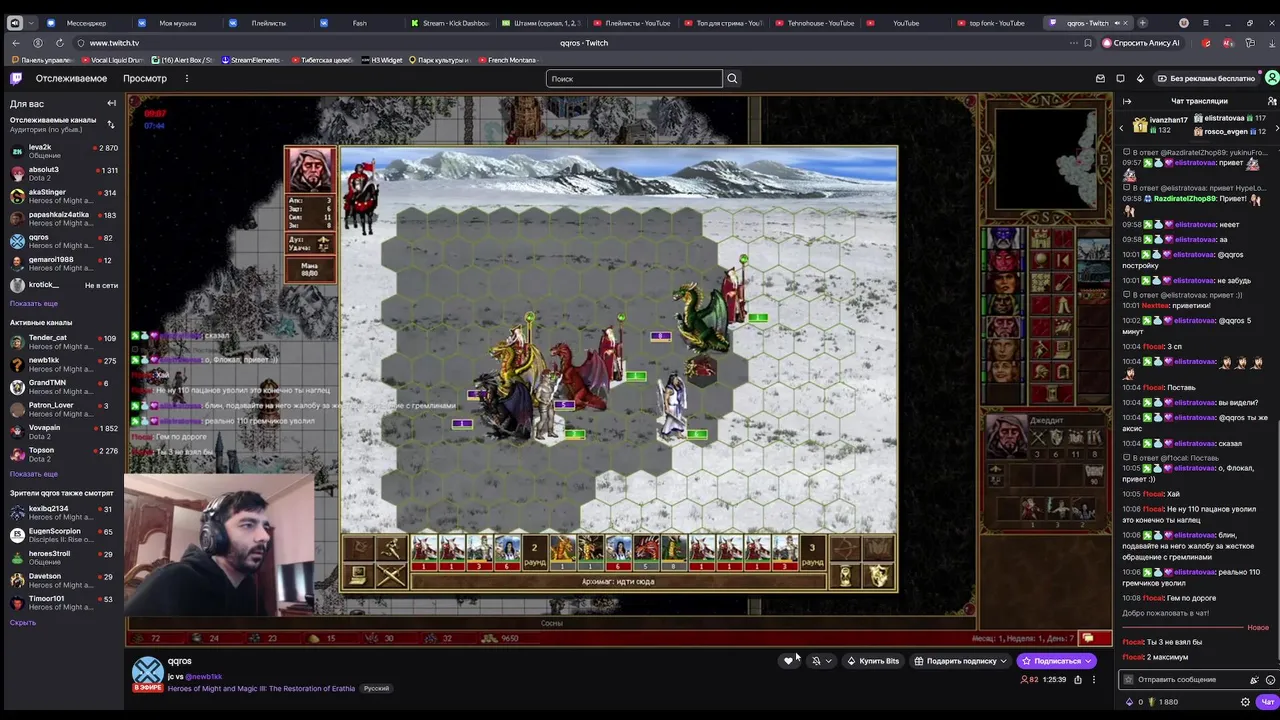Expand 'Показать еще' under followed channels
The image size is (1280, 720).
(34, 303)
